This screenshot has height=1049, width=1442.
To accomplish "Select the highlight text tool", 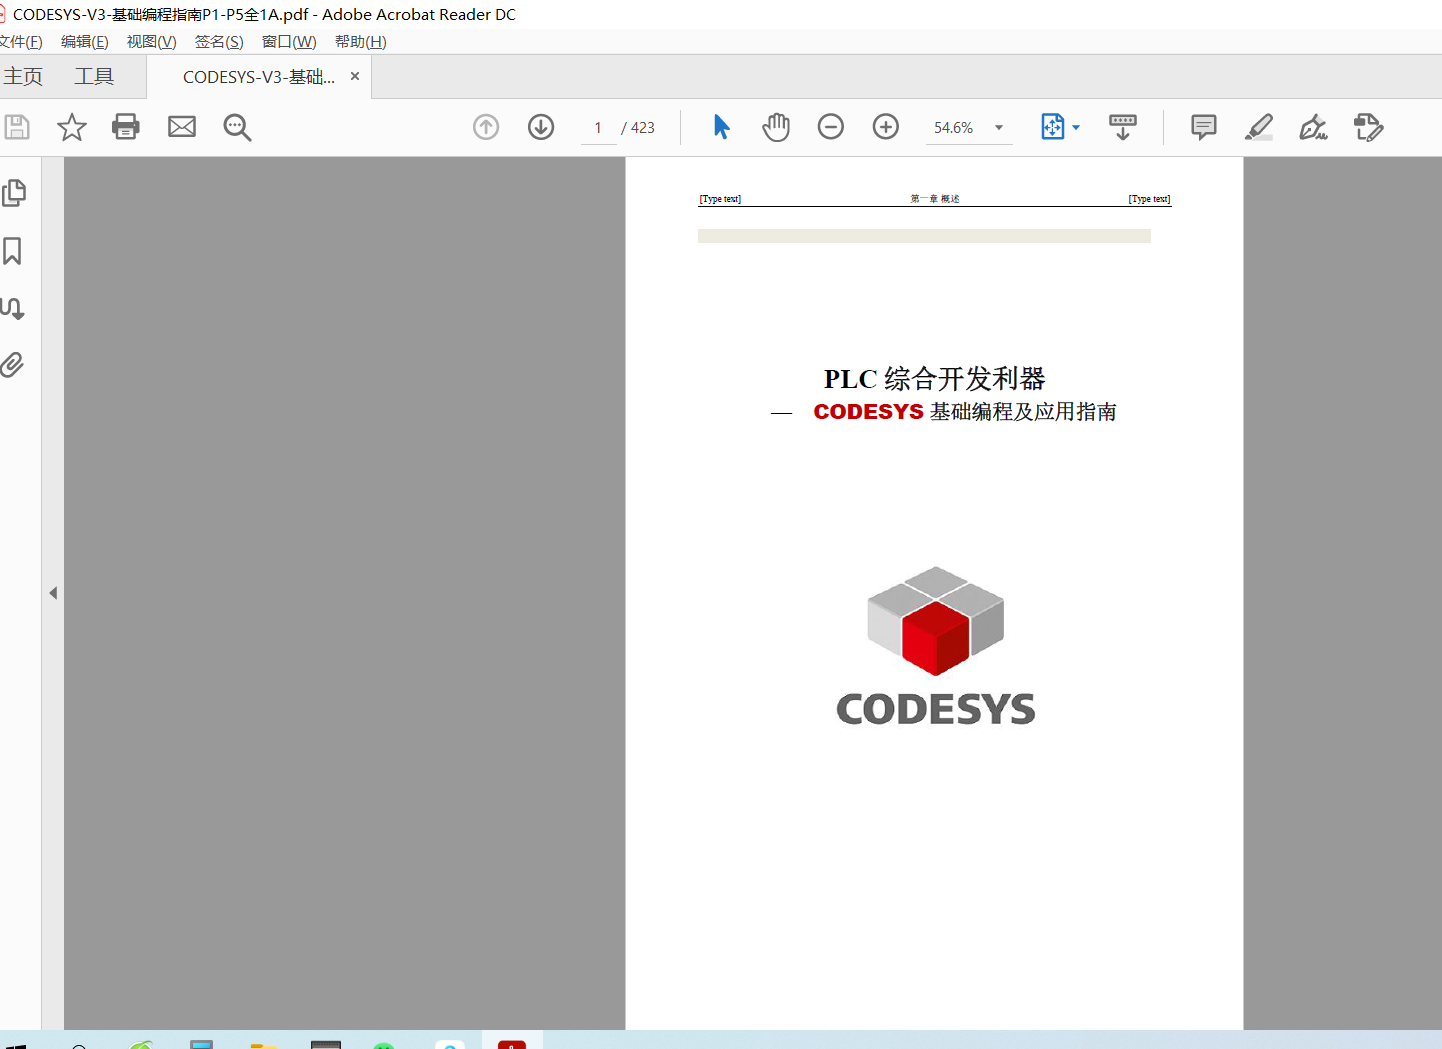I will coord(1259,127).
